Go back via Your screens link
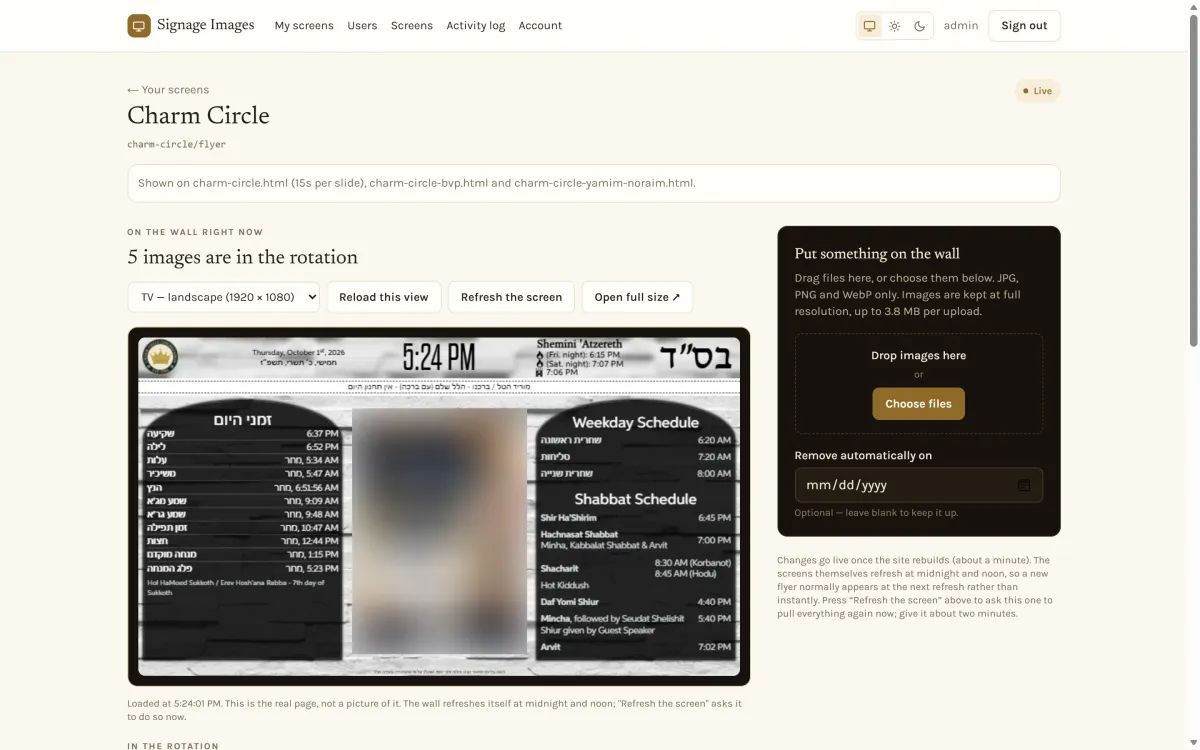This screenshot has height=750, width=1200. 168,90
